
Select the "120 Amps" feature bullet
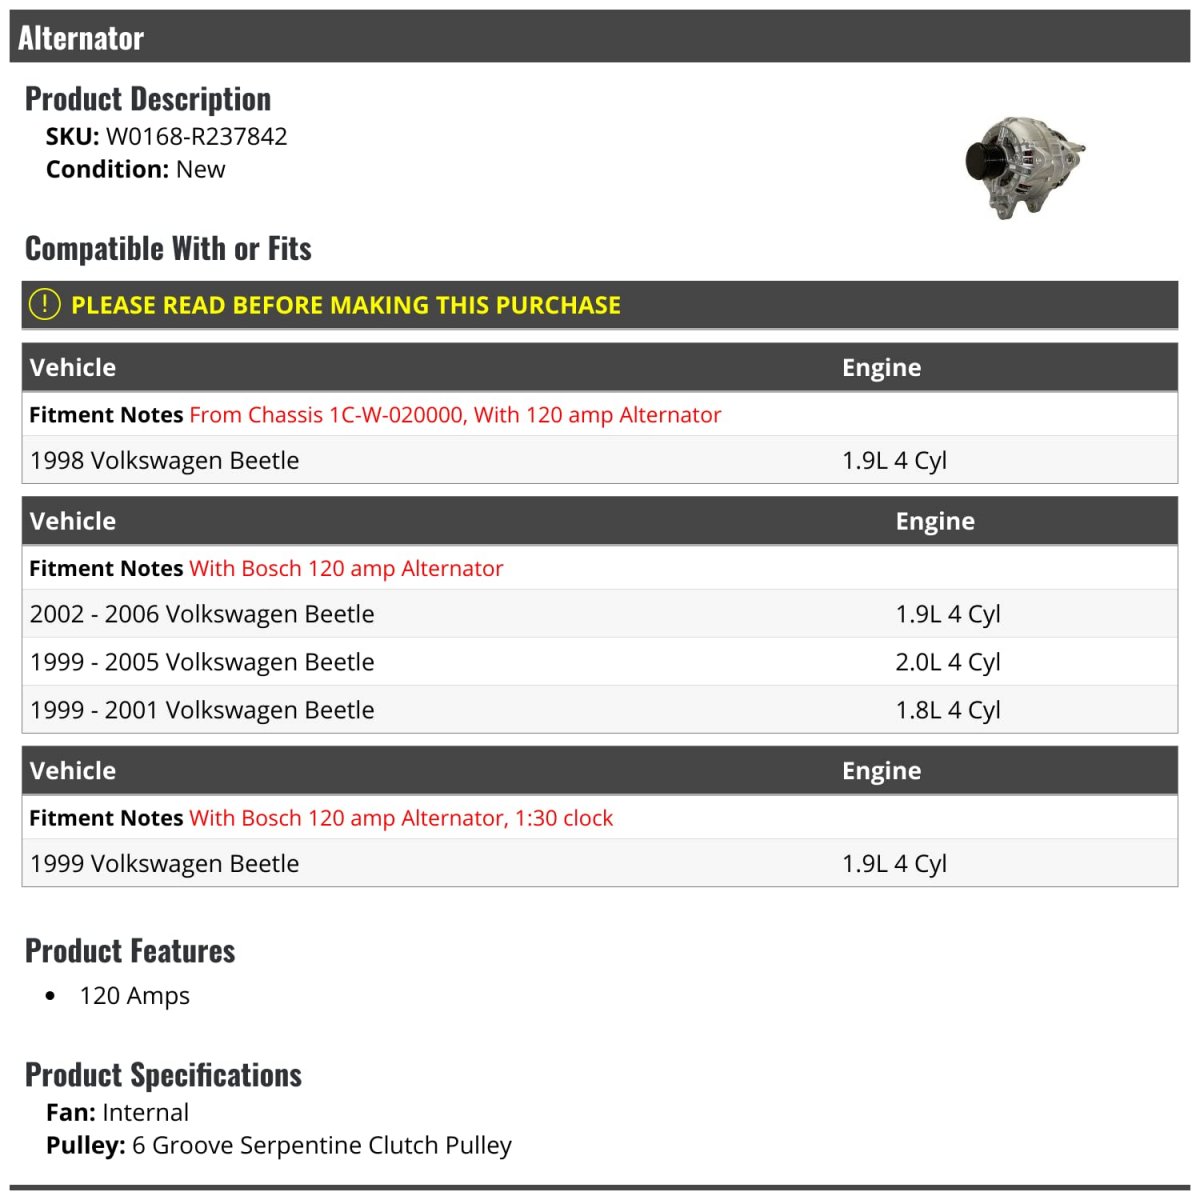134,996
